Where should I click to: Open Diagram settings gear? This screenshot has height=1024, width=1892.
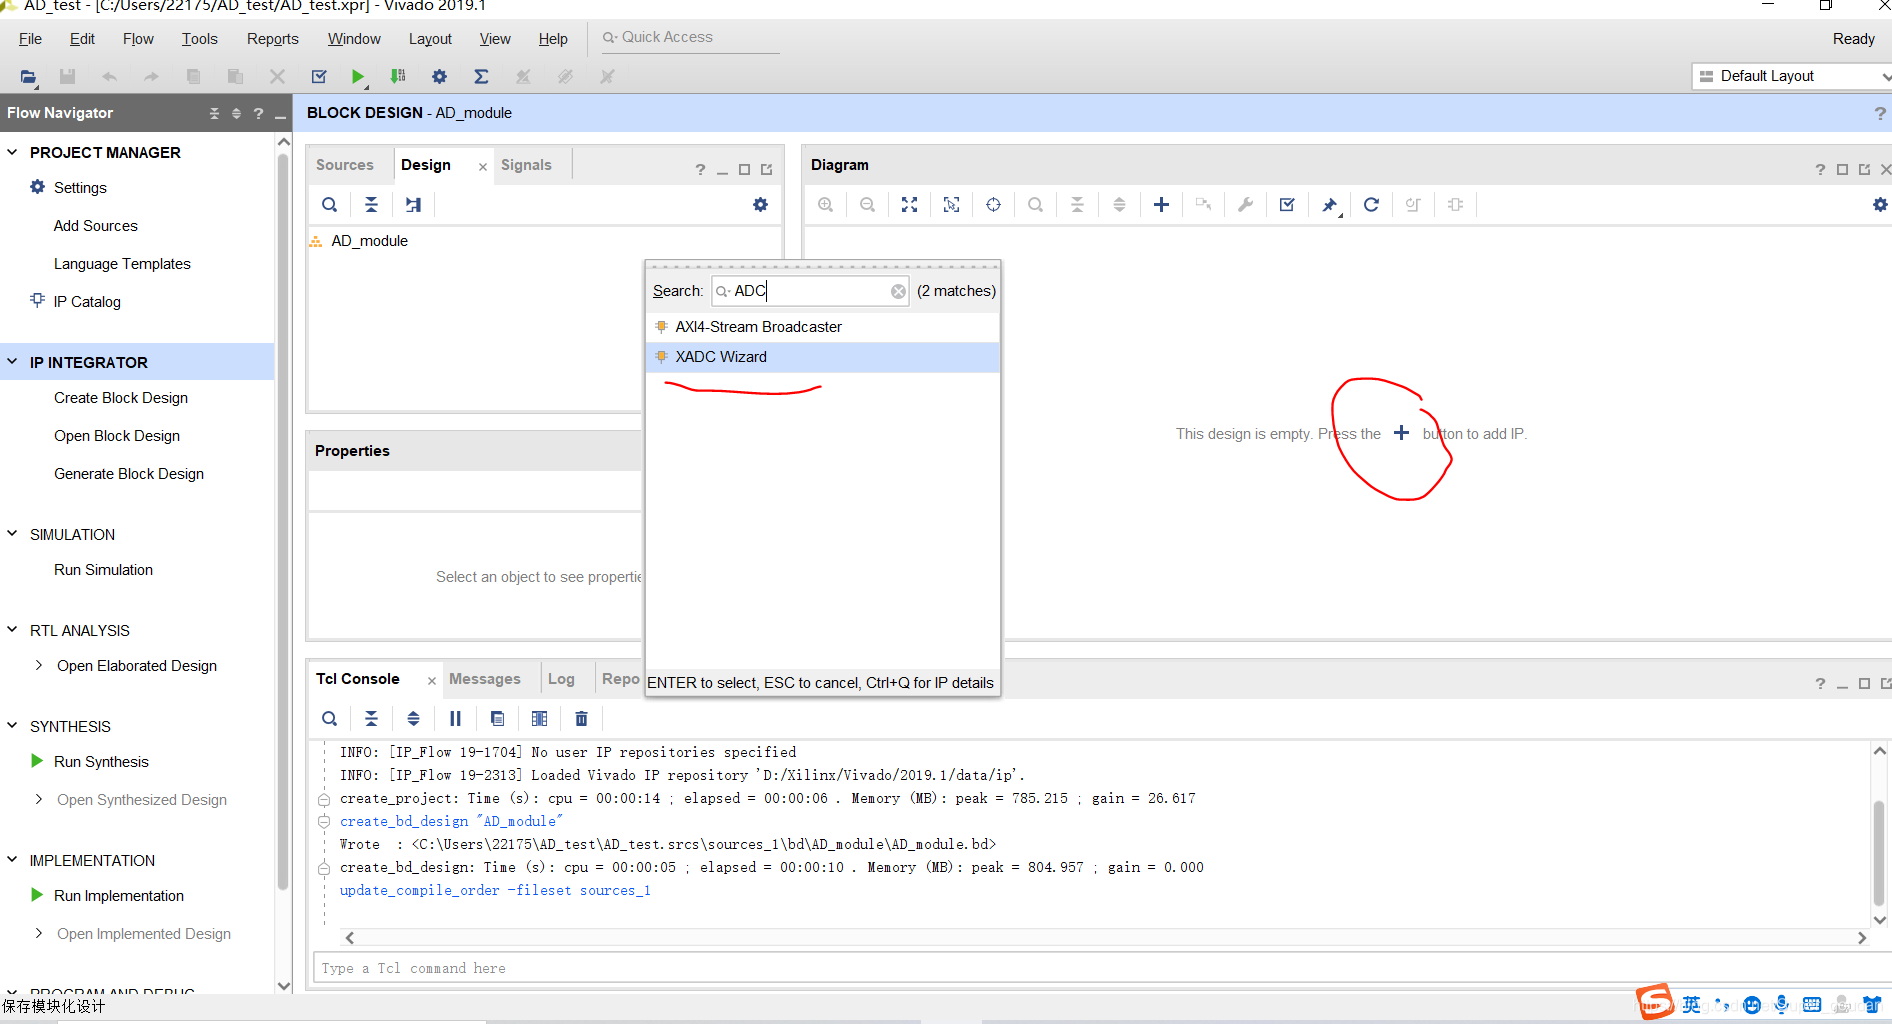[x=1880, y=205]
